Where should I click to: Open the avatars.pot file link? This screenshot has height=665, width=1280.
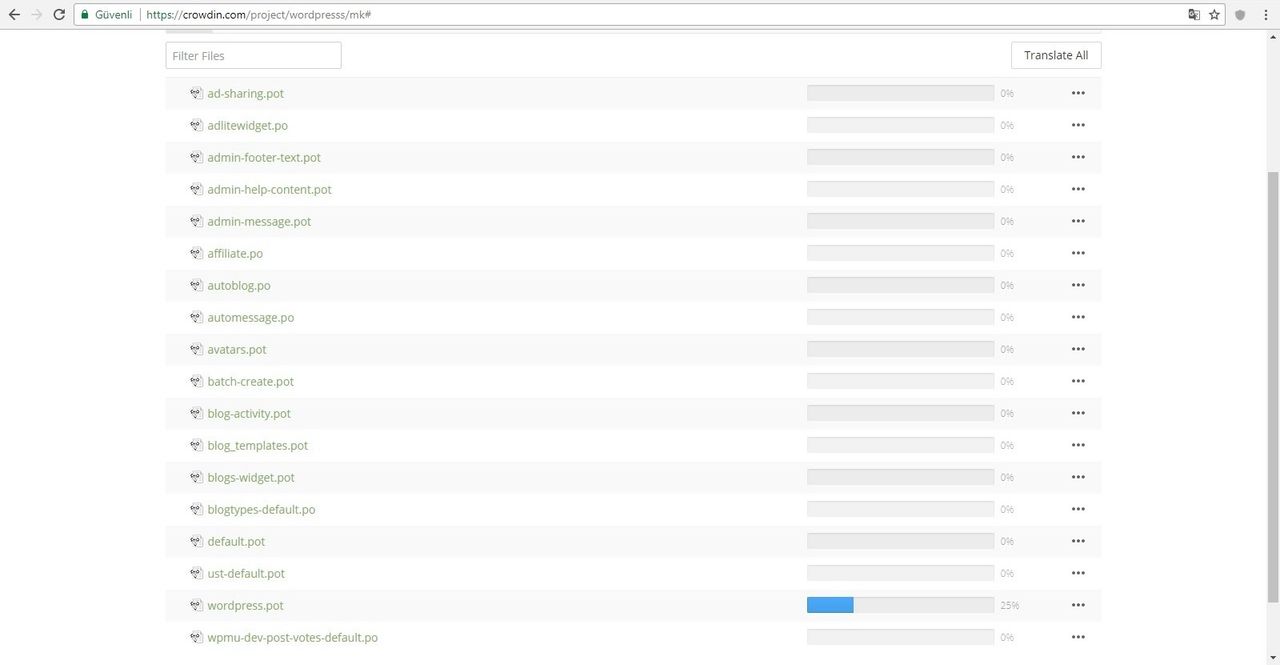pyautogui.click(x=237, y=349)
